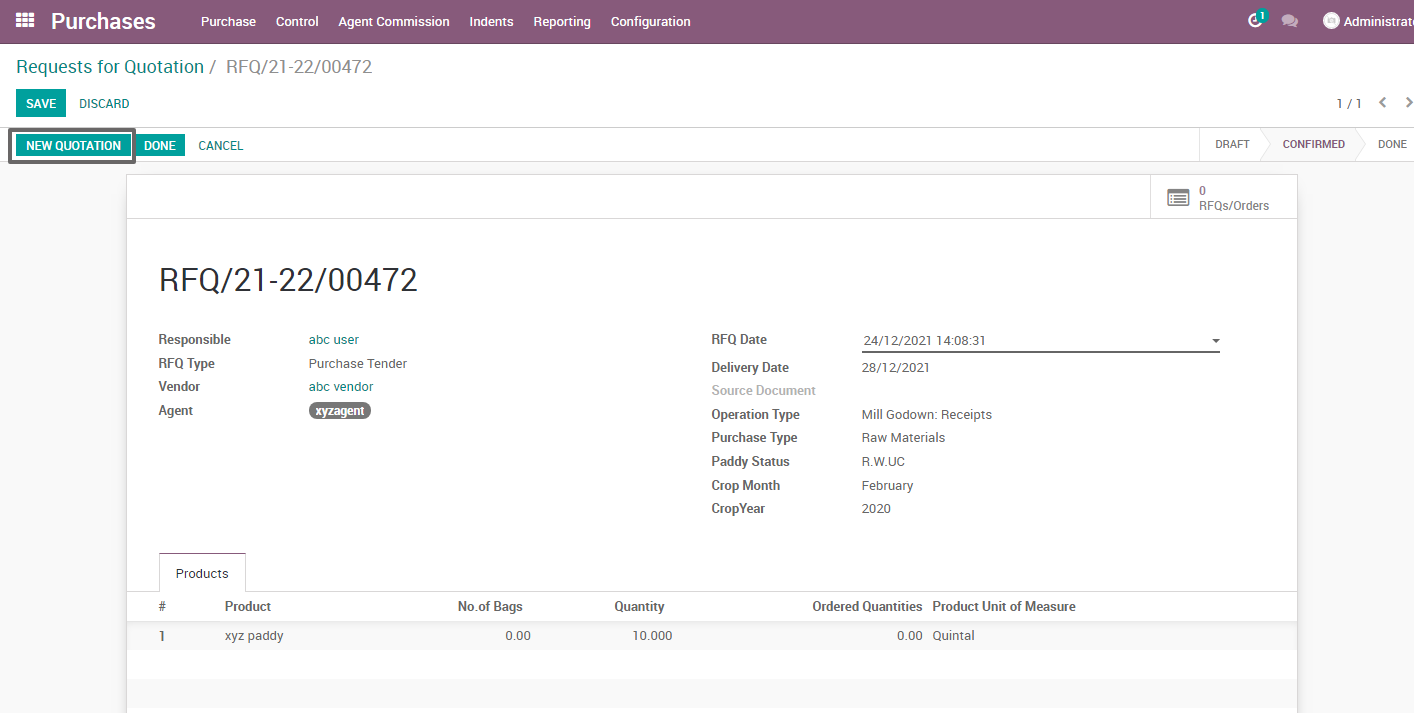Expand the RFQ Date dropdown arrow
This screenshot has width=1414, height=713.
pyautogui.click(x=1214, y=340)
